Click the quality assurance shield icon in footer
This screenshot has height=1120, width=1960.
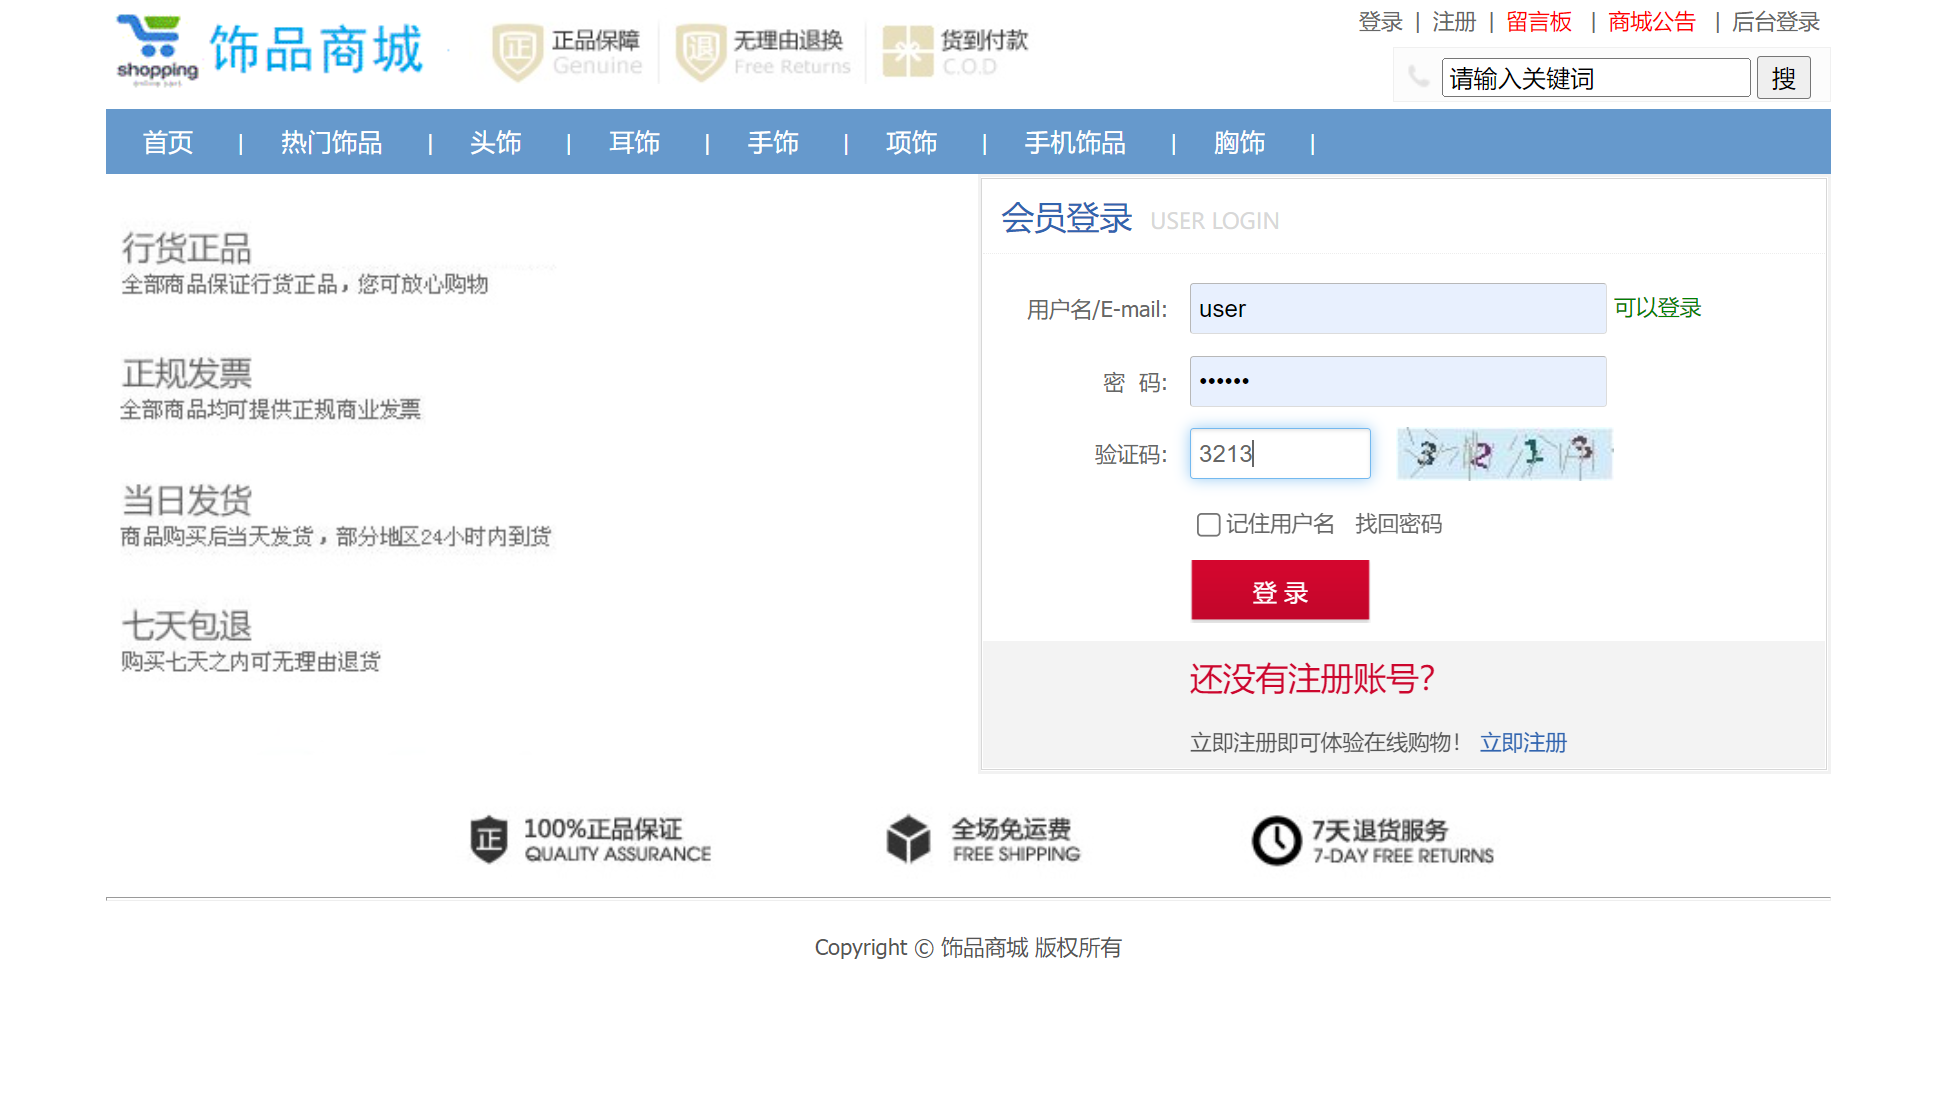[x=489, y=840]
